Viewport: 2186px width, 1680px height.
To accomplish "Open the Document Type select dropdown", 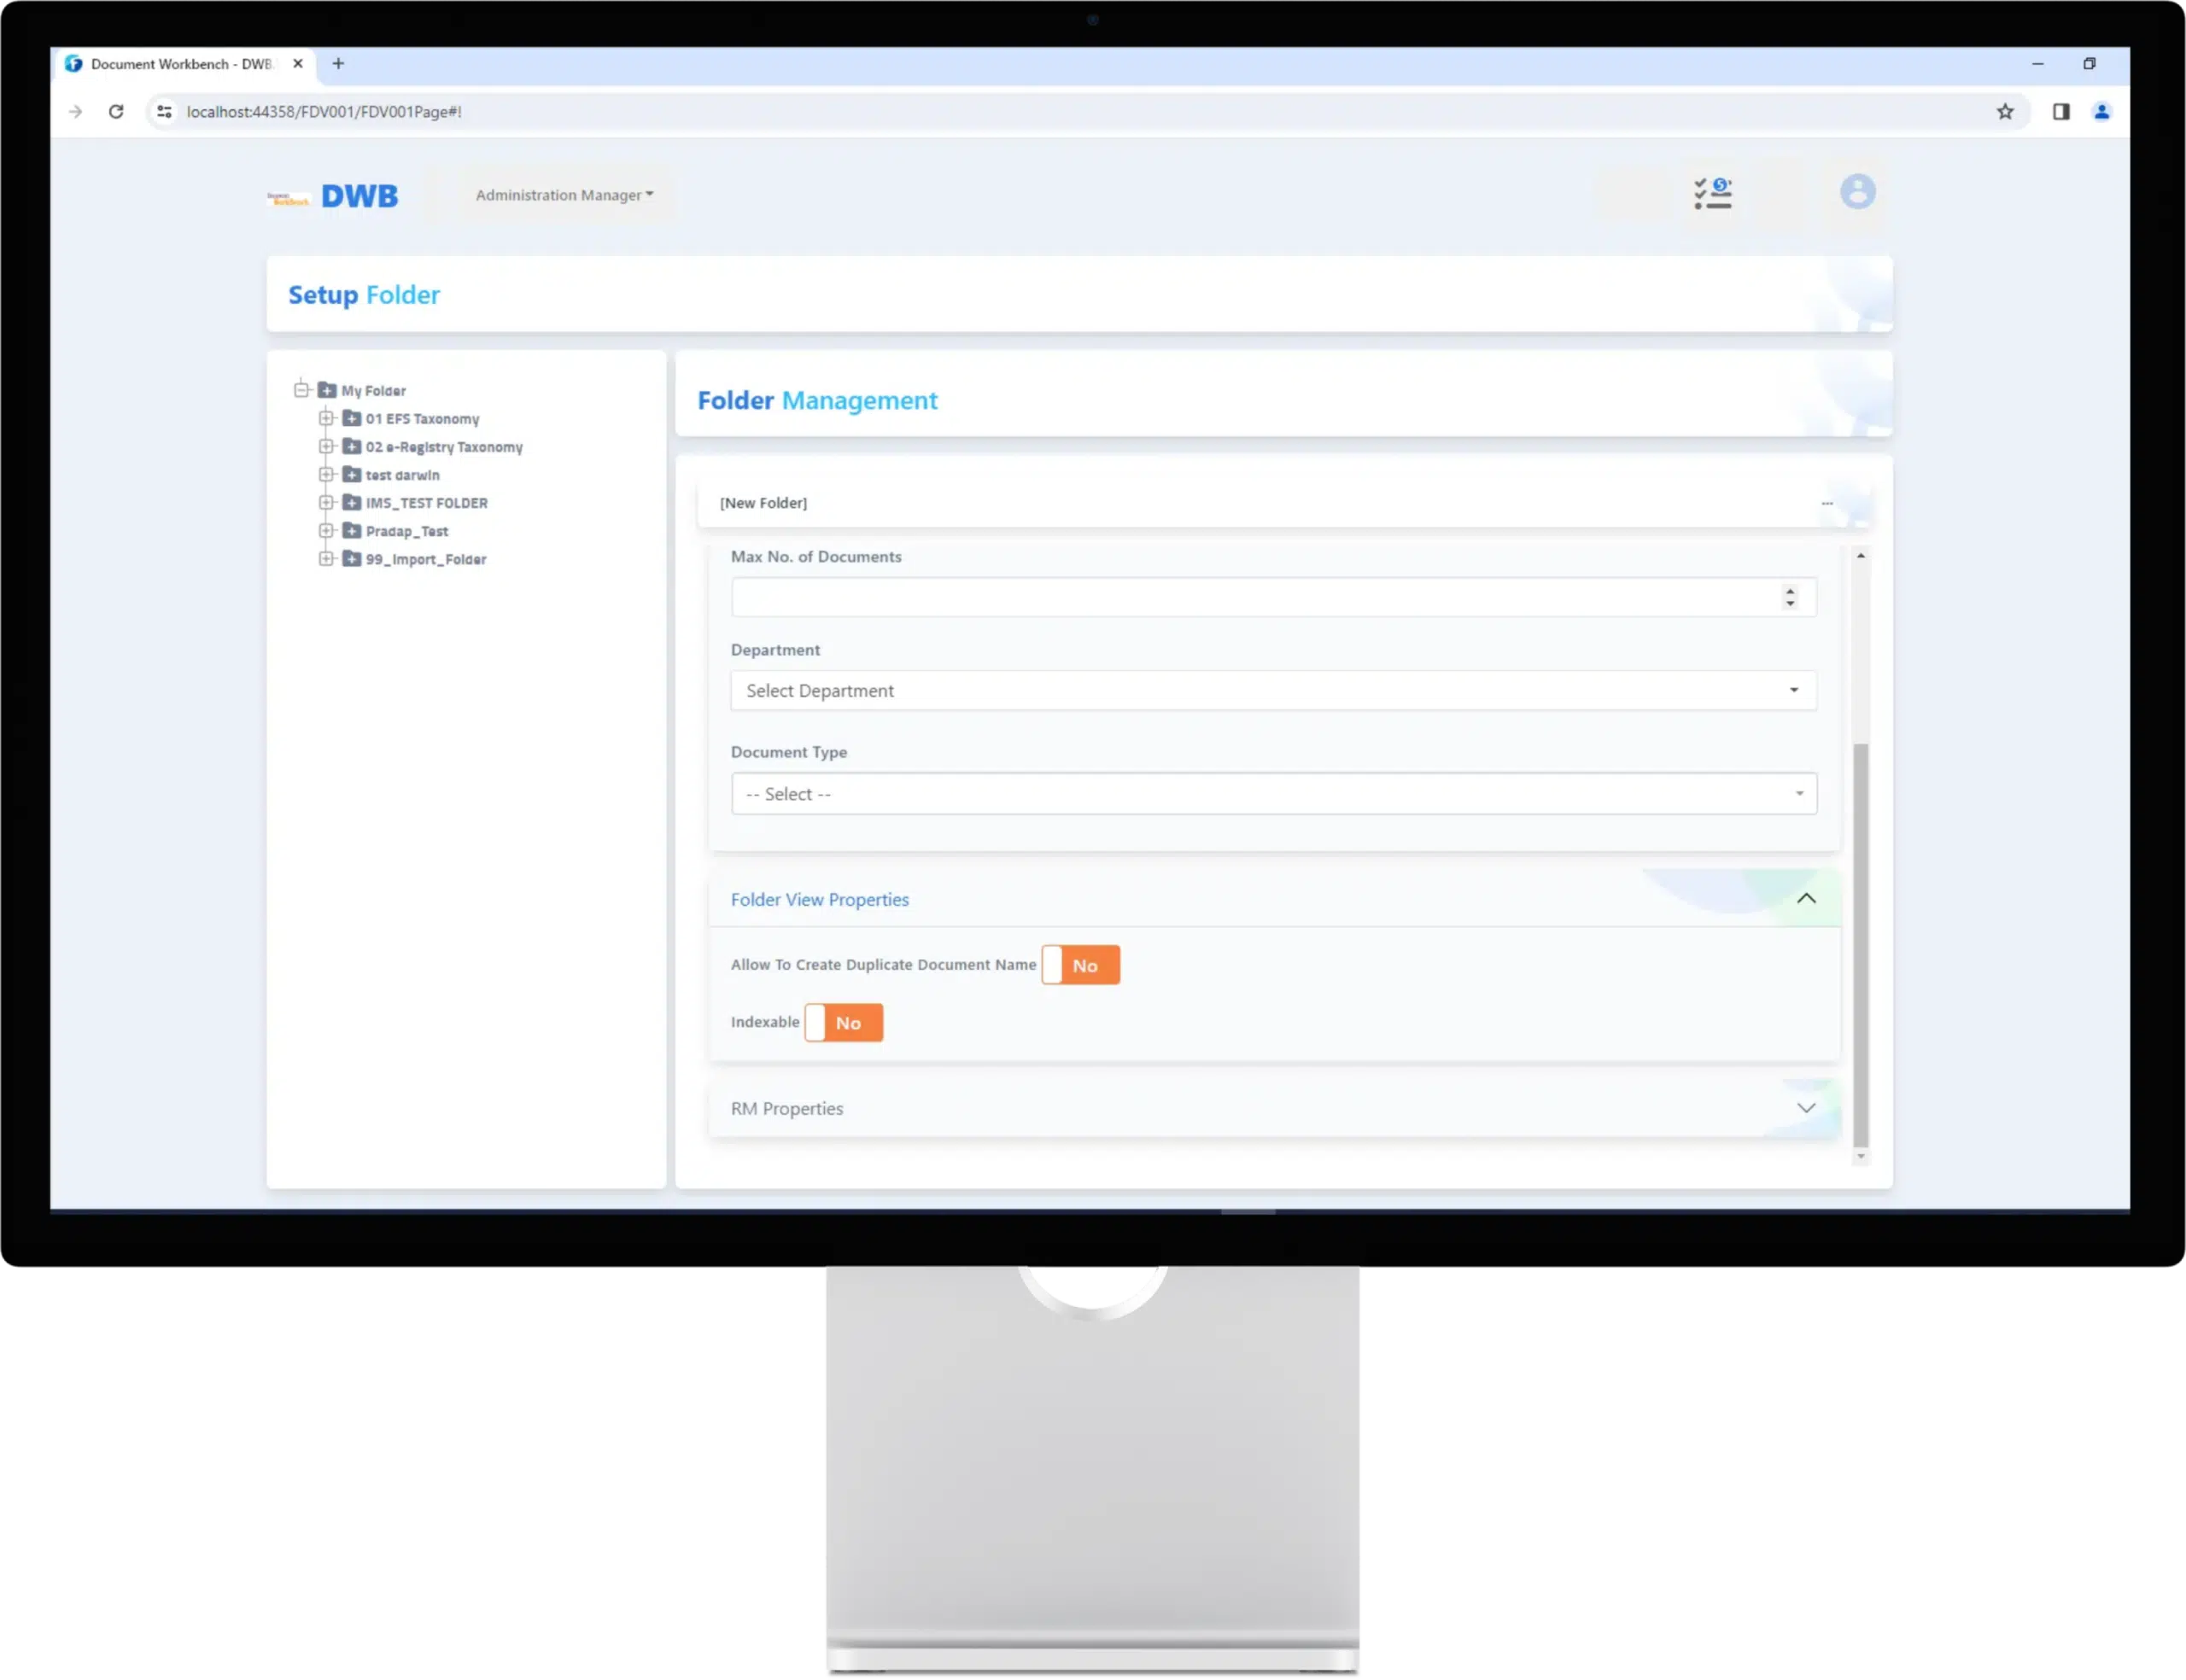I will pyautogui.click(x=1273, y=794).
